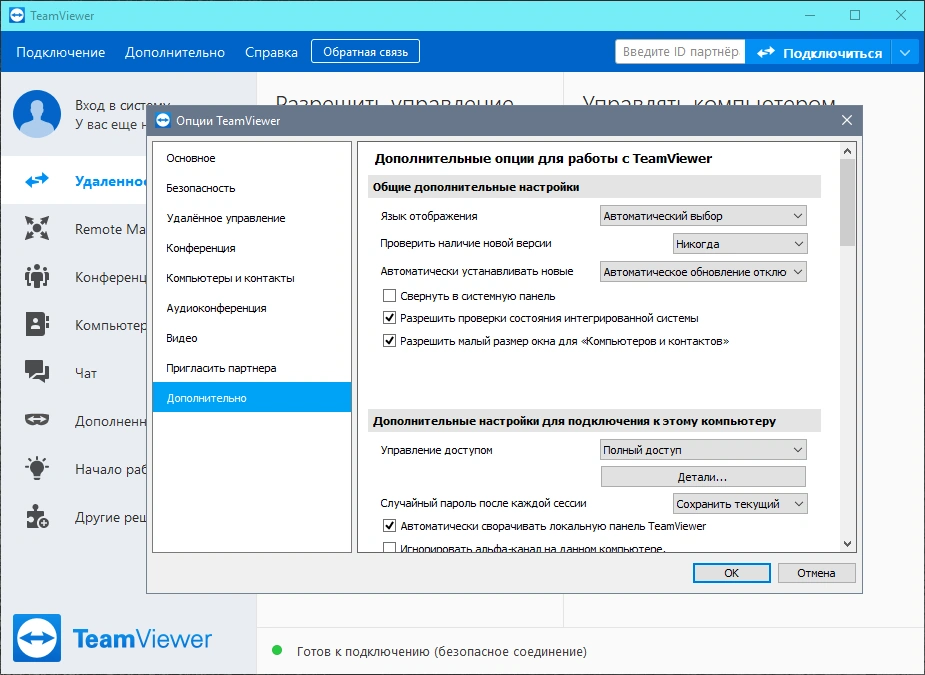Open the augmented reality glasses icon
Screen dimensions: 925x675
pyautogui.click(x=37, y=420)
